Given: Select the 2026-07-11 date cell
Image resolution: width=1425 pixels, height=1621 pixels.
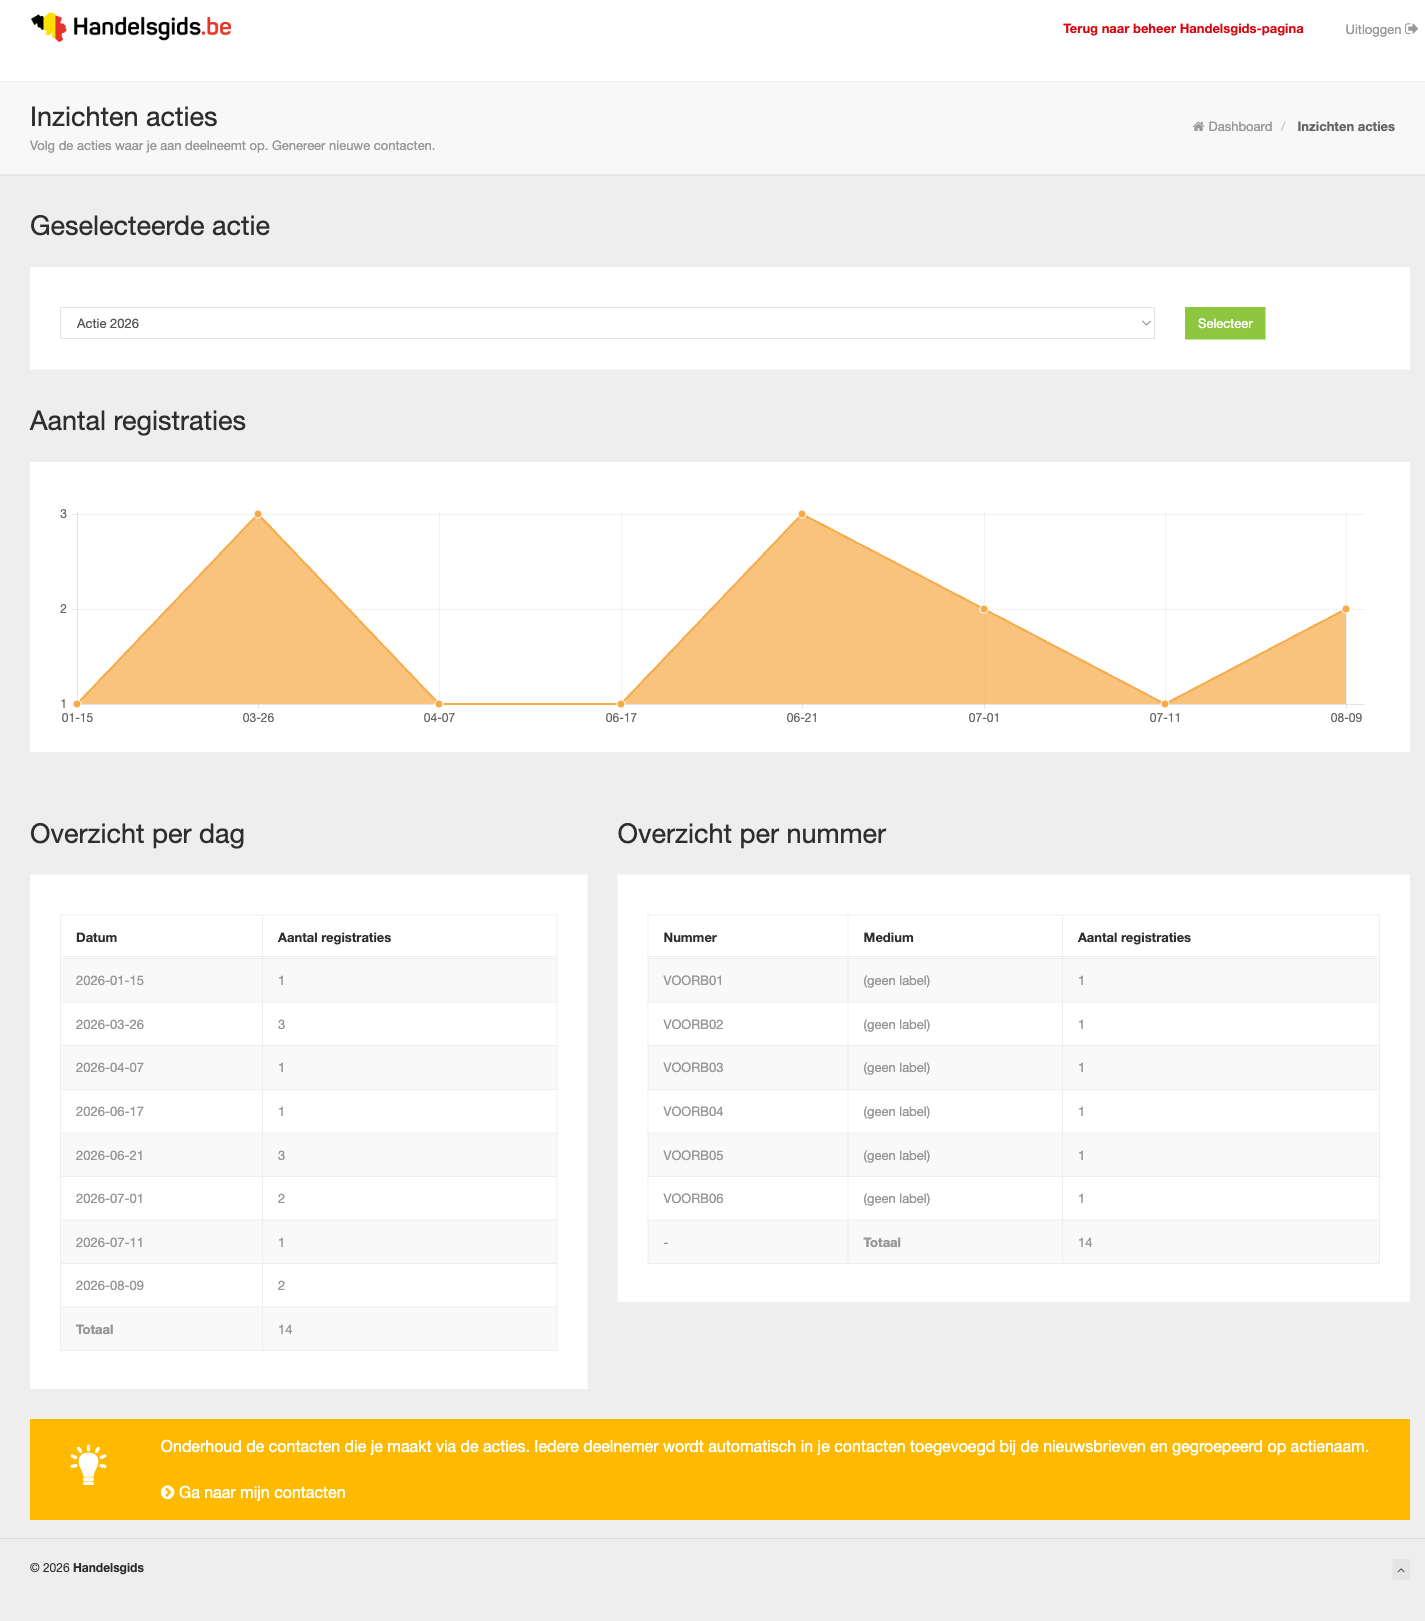Looking at the screenshot, I should point(161,1242).
